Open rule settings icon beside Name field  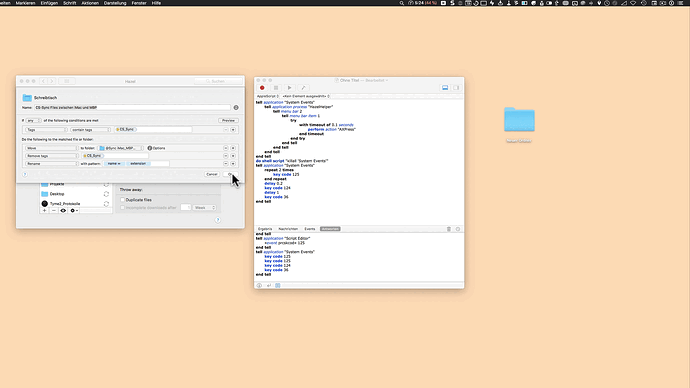[x=236, y=107]
